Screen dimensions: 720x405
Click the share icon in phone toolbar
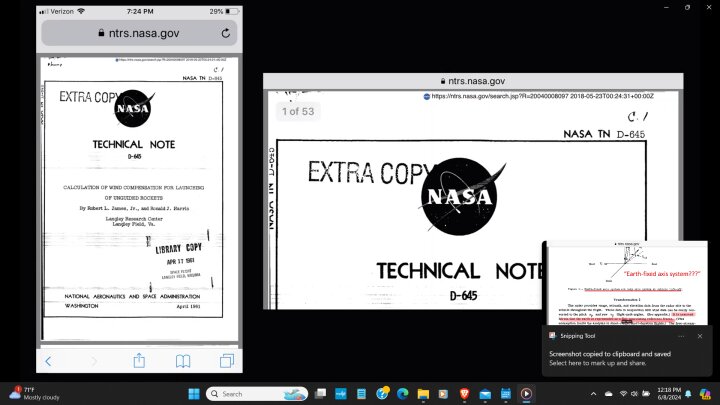click(x=139, y=360)
